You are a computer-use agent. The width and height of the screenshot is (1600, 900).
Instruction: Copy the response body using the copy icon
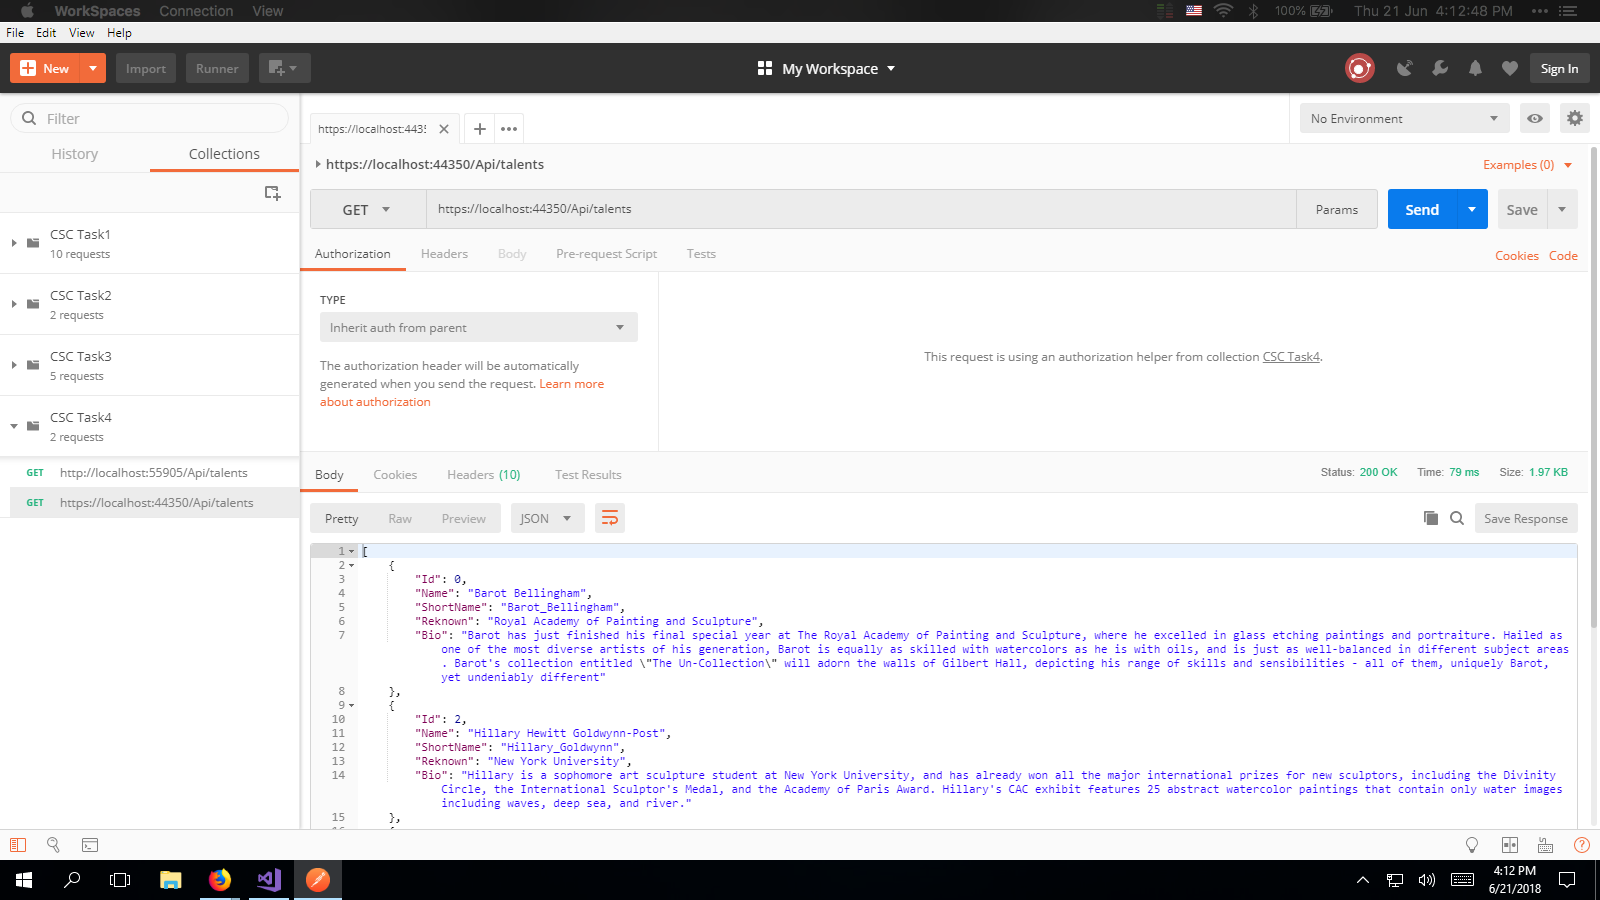pyautogui.click(x=1430, y=518)
